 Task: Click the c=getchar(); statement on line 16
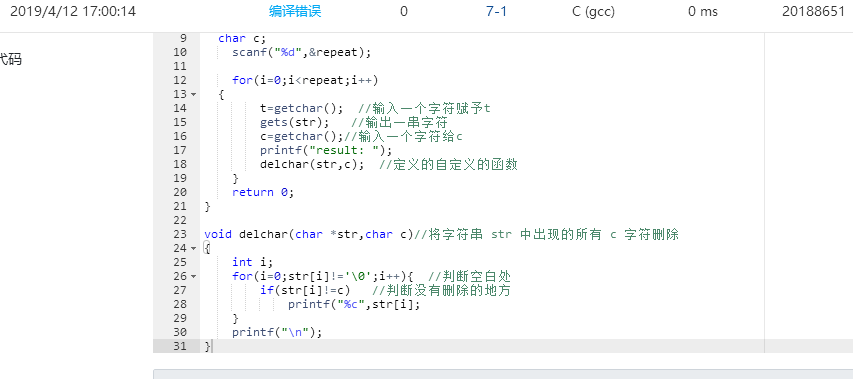[x=301, y=136]
